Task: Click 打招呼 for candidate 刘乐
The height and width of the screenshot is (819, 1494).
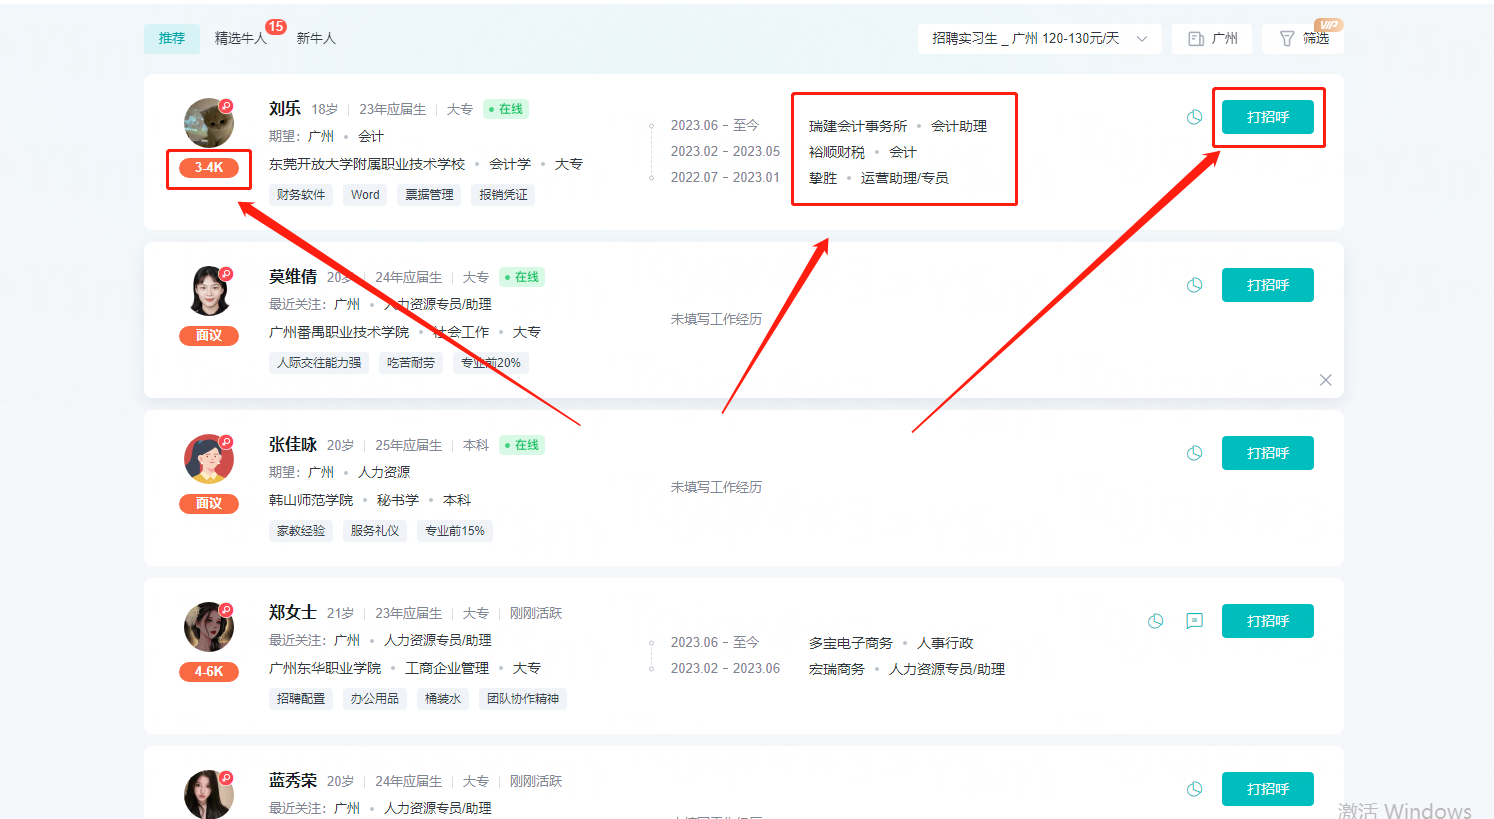Action: pyautogui.click(x=1268, y=117)
